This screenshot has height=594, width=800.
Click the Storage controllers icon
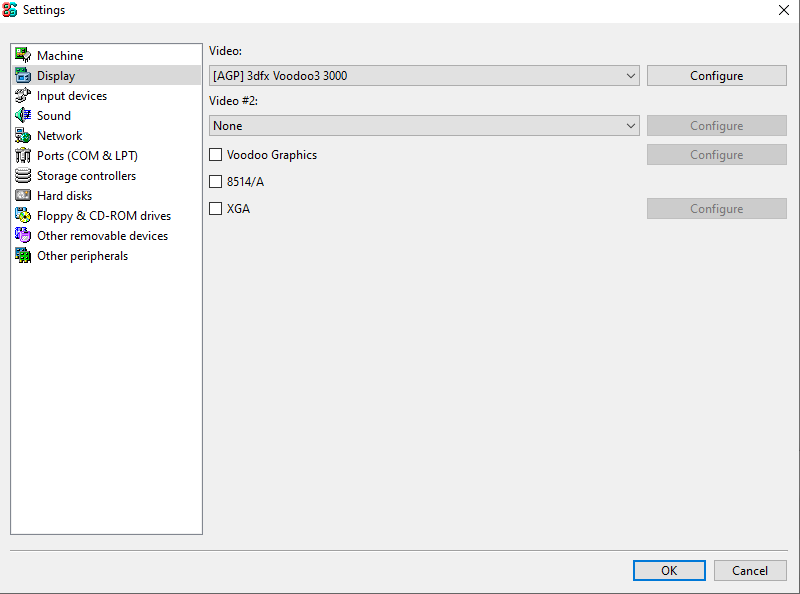tap(23, 176)
